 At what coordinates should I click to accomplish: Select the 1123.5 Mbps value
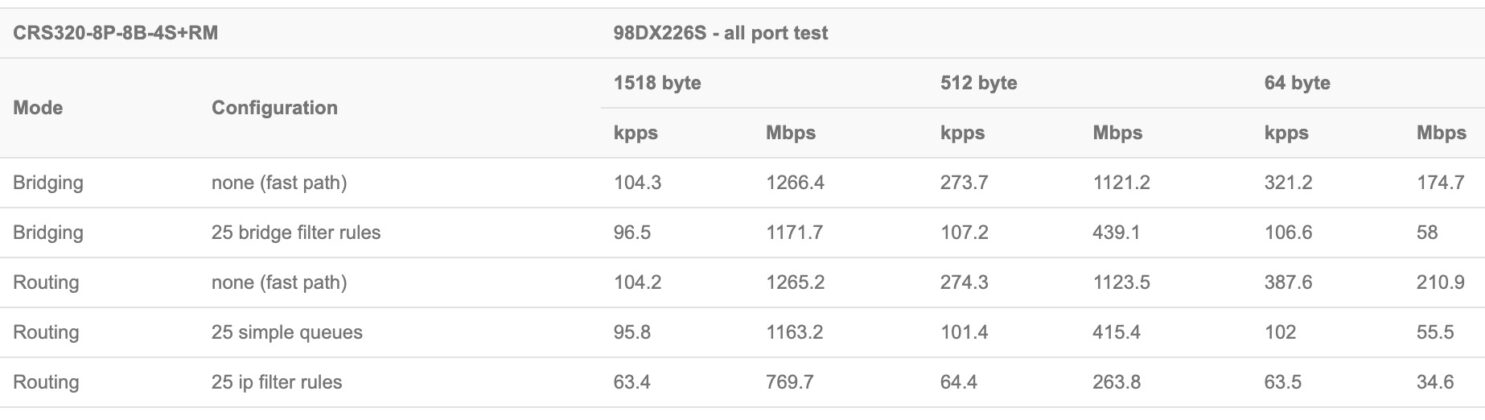point(1121,283)
